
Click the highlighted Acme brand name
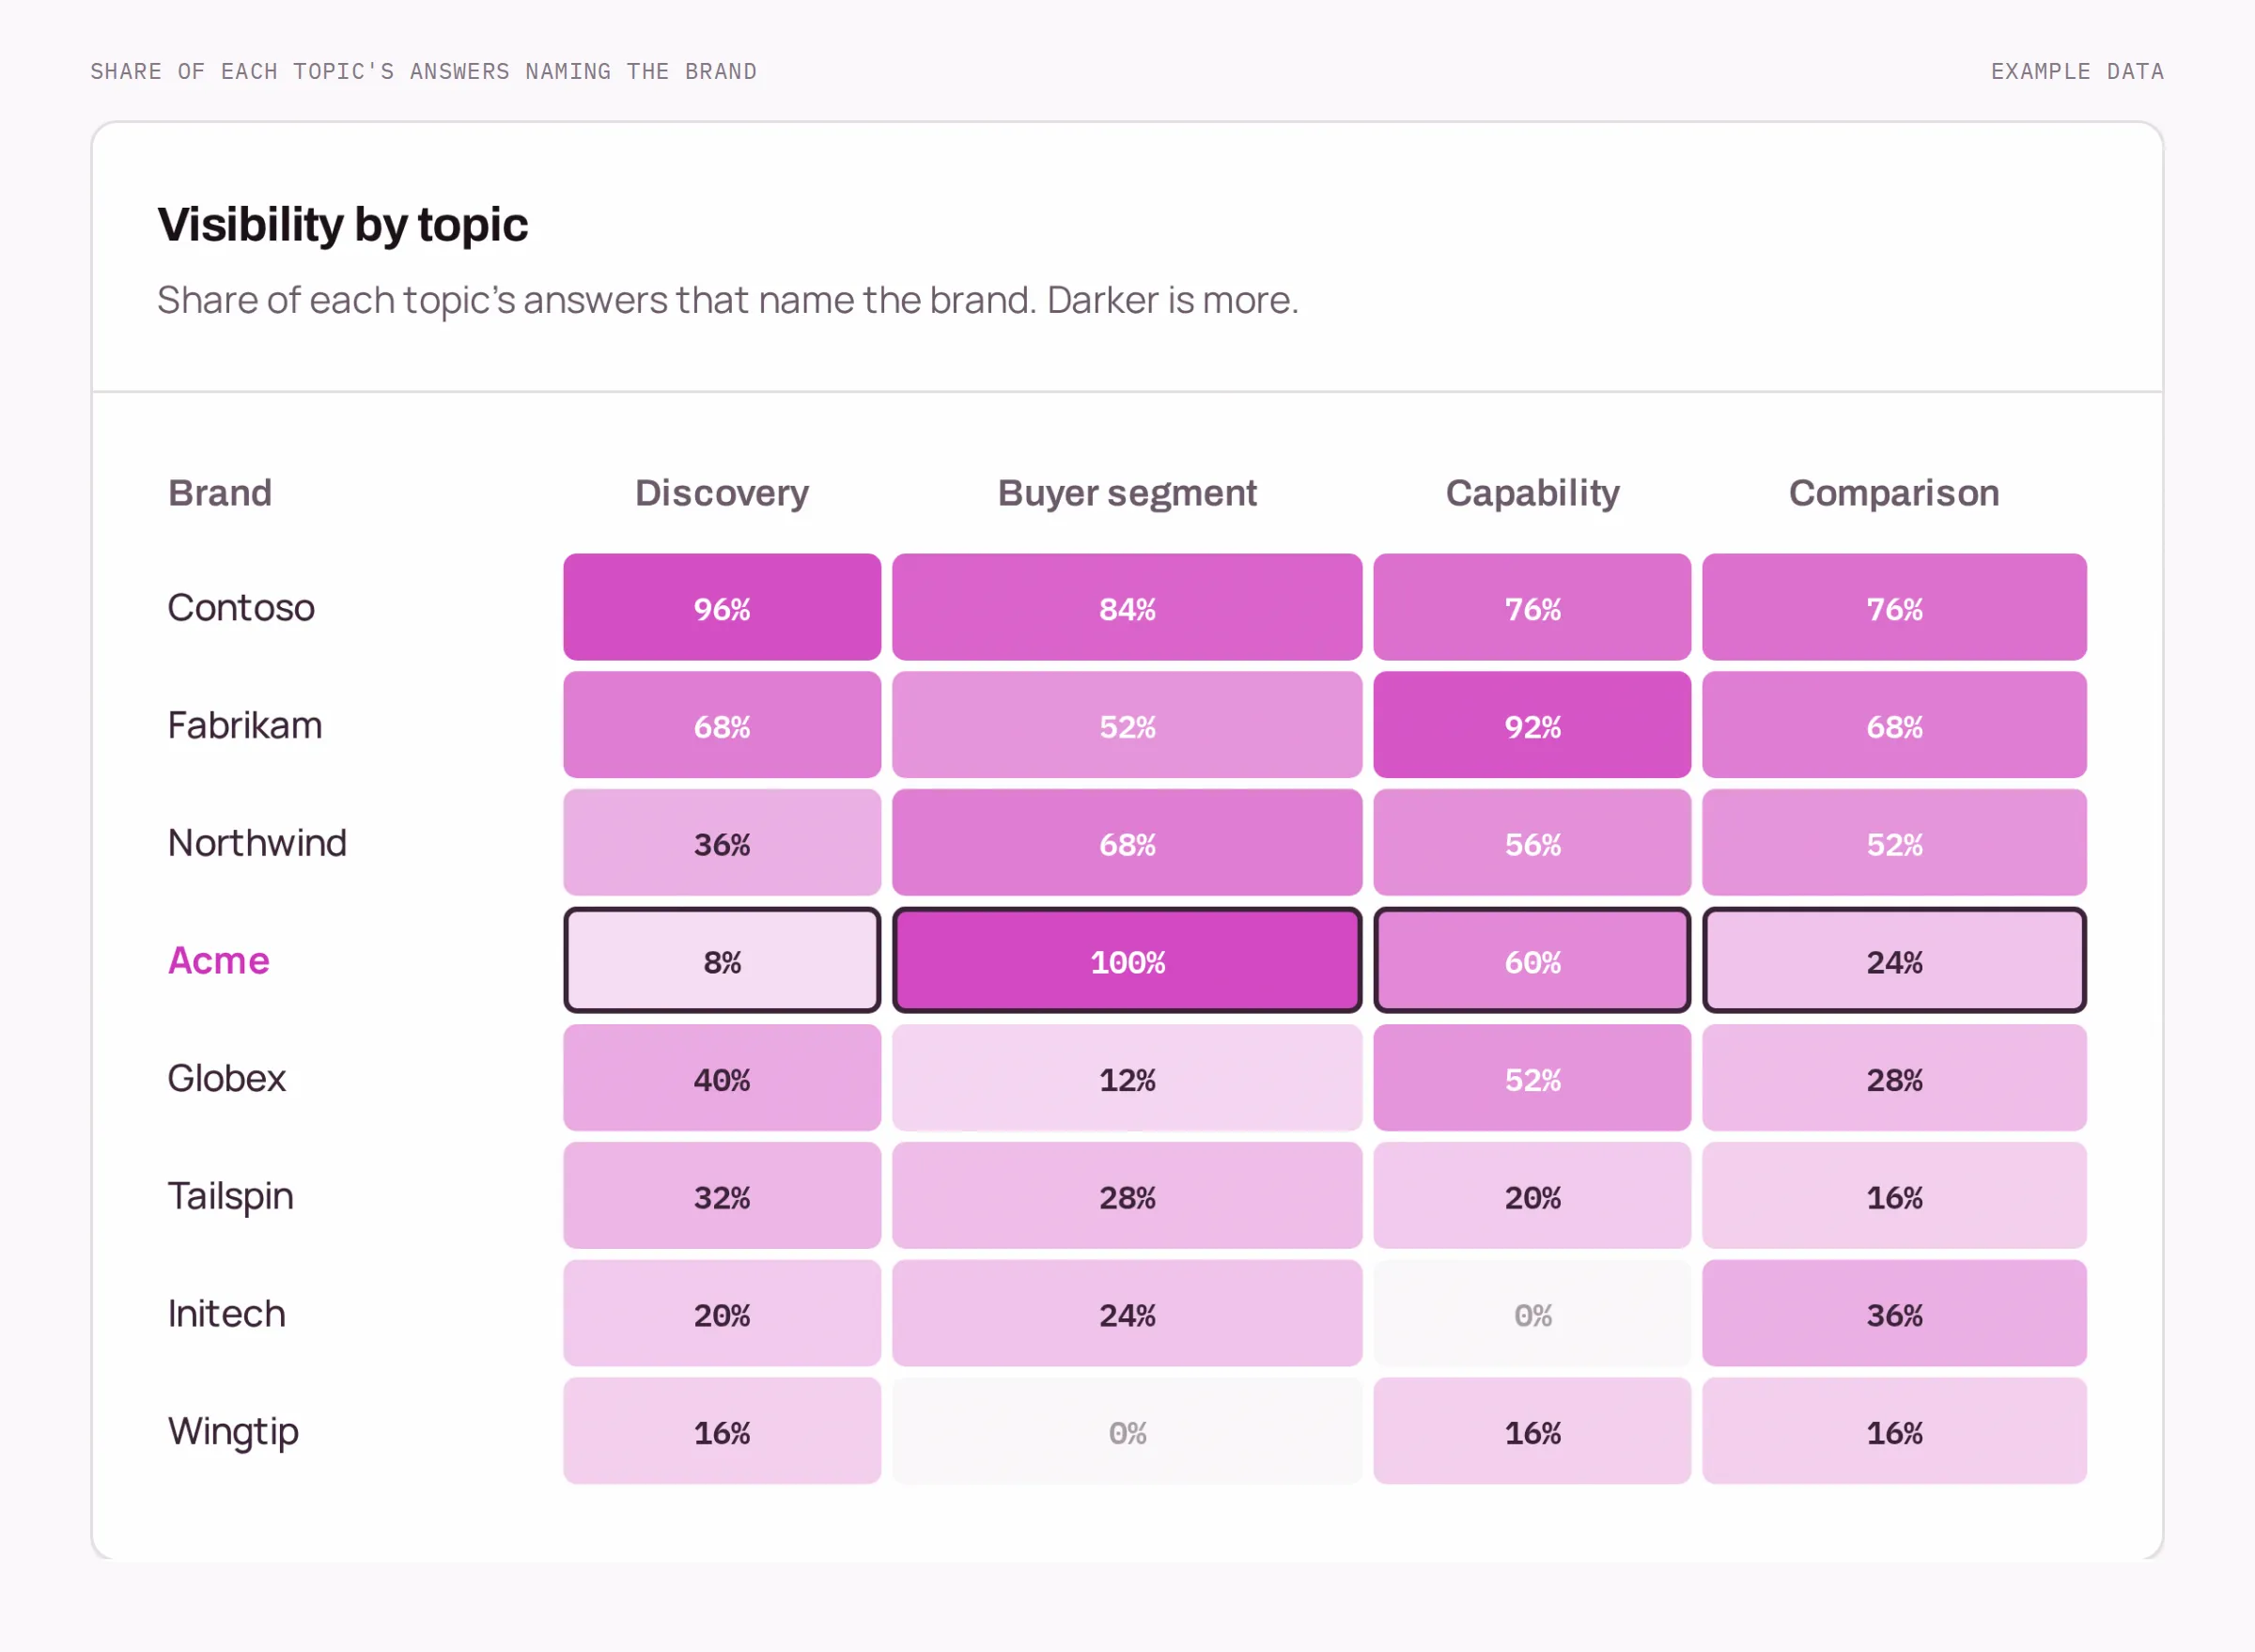(219, 960)
